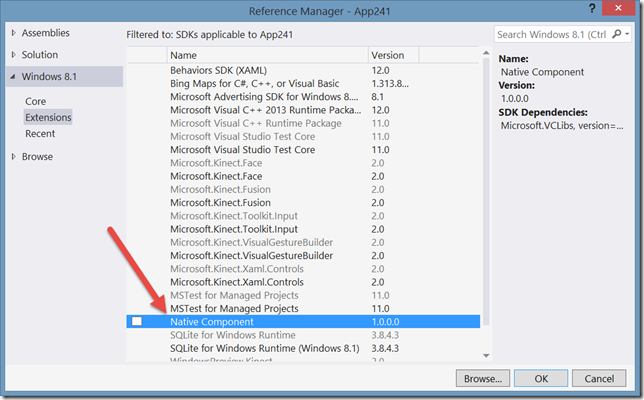This screenshot has height=400, width=644.
Task: Click Bing Maps version 1.313.8... cell
Action: [x=390, y=83]
